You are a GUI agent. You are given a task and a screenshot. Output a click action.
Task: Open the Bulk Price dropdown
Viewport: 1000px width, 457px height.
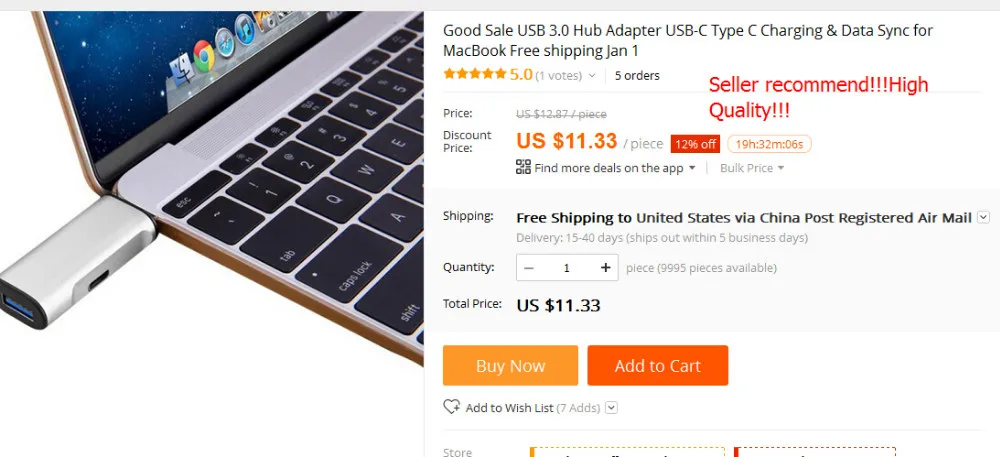(x=752, y=168)
